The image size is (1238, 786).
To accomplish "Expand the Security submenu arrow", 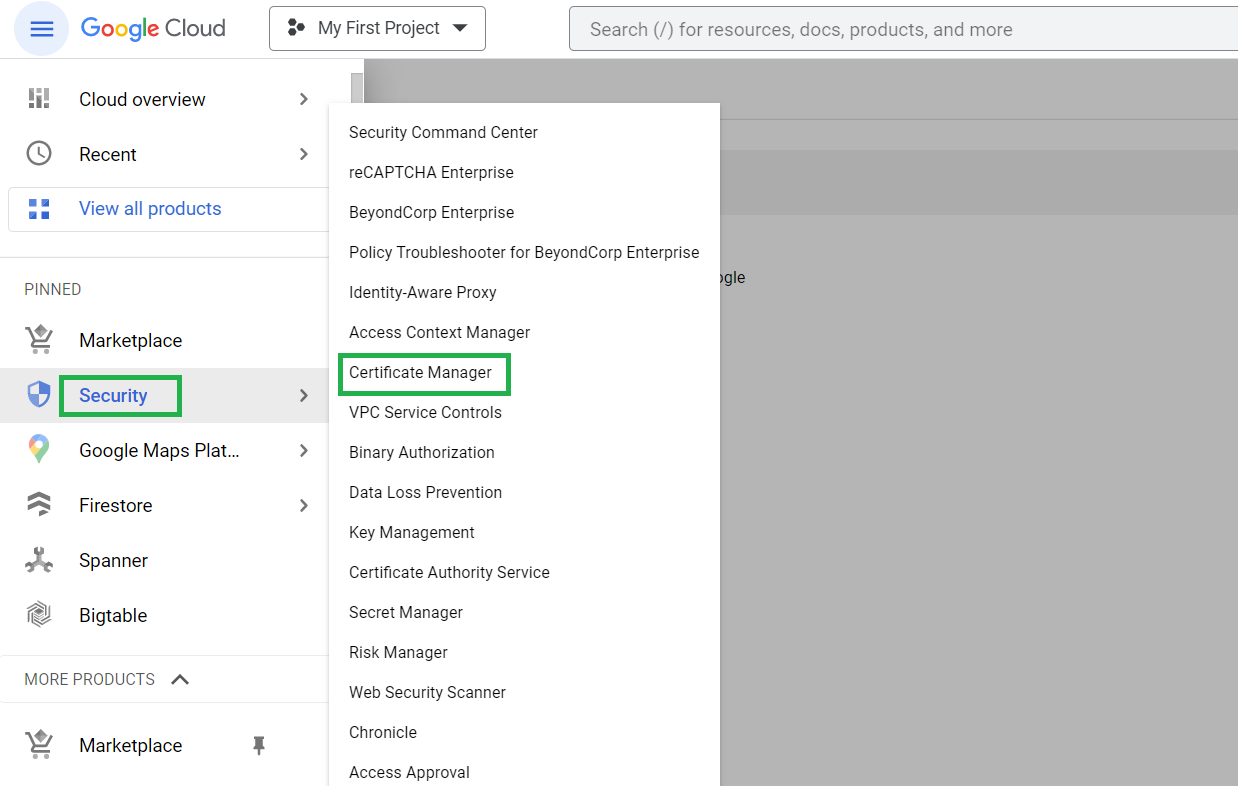I will coord(304,395).
